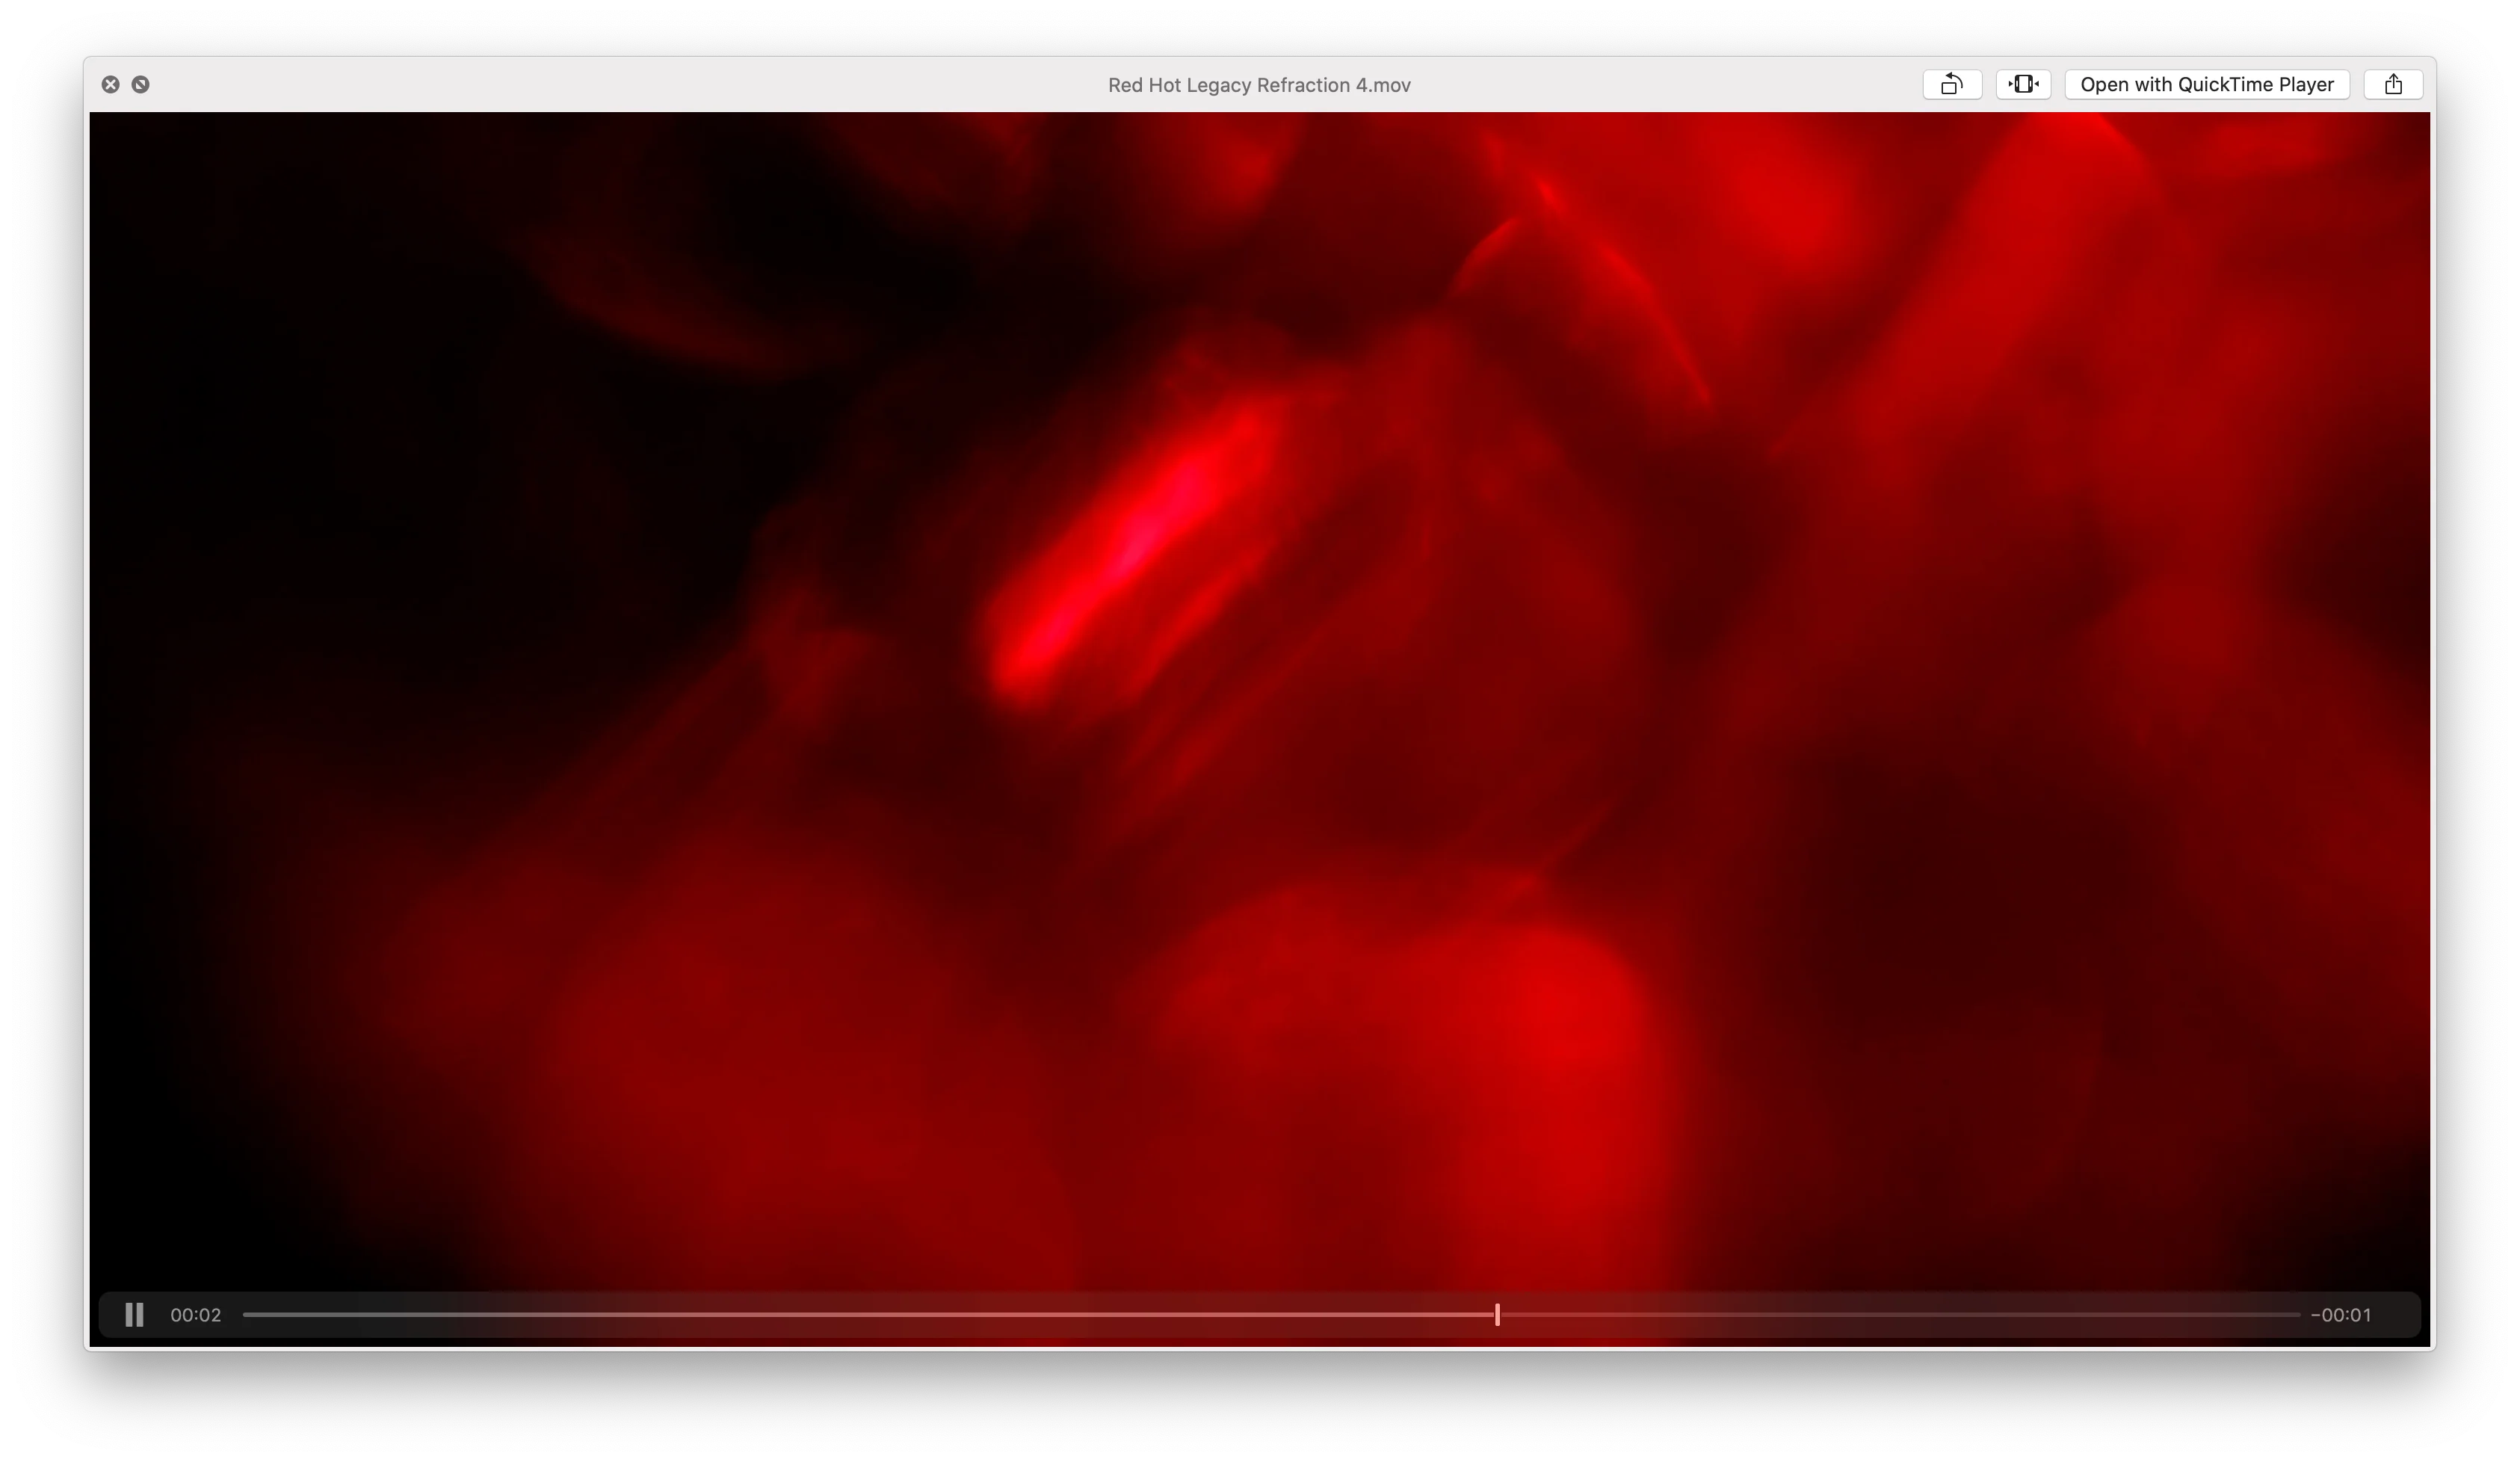2520x1462 pixels.
Task: Click the trim video icon
Action: coord(2022,84)
